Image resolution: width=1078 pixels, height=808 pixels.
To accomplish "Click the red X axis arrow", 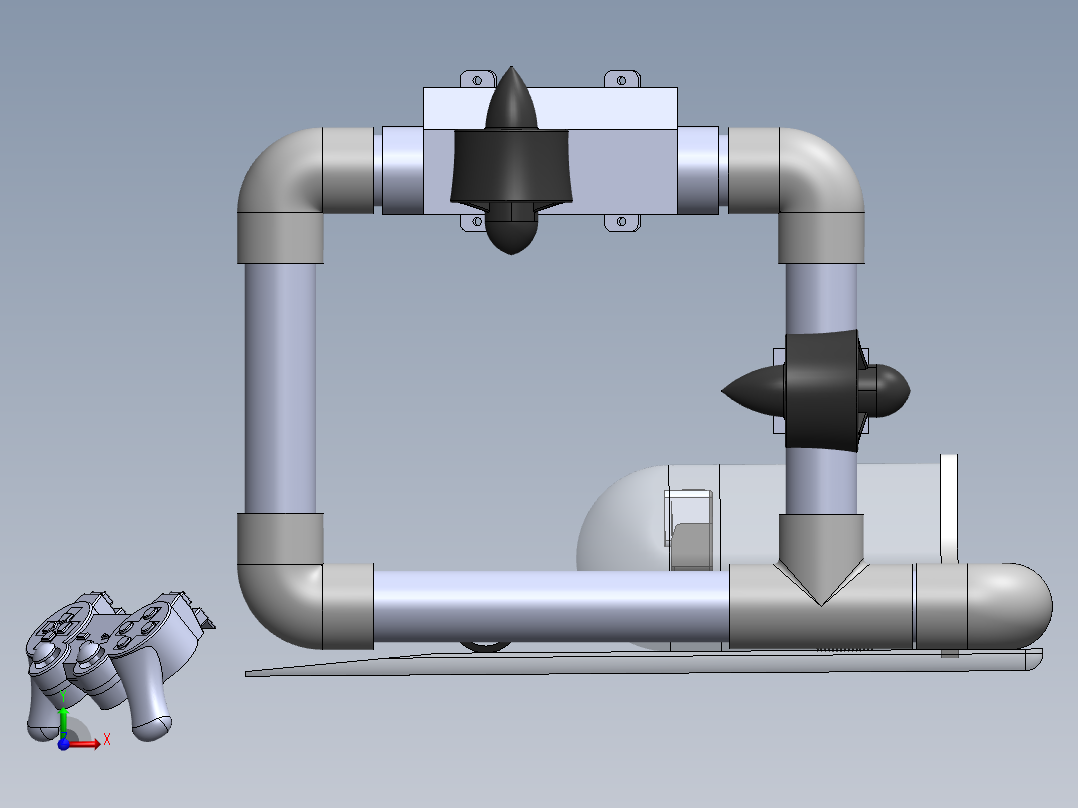I will (86, 743).
